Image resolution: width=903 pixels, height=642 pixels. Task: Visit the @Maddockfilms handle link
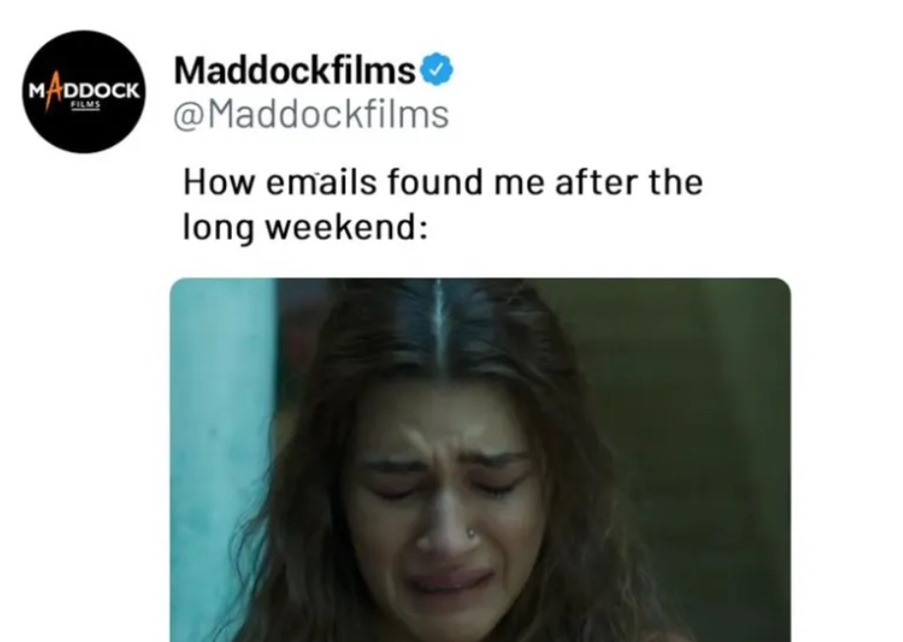(311, 114)
